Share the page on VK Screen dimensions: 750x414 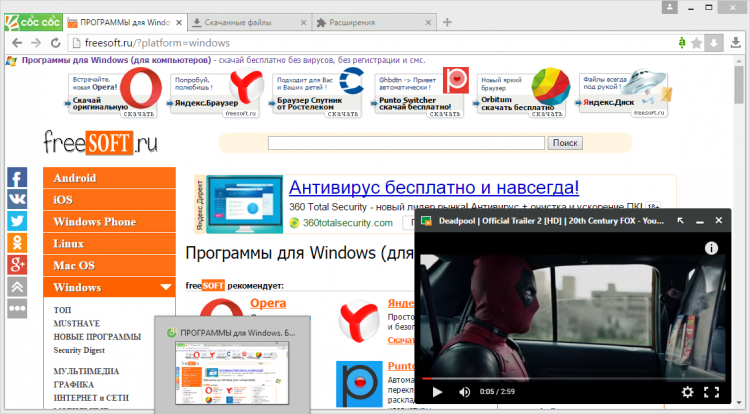(x=17, y=199)
